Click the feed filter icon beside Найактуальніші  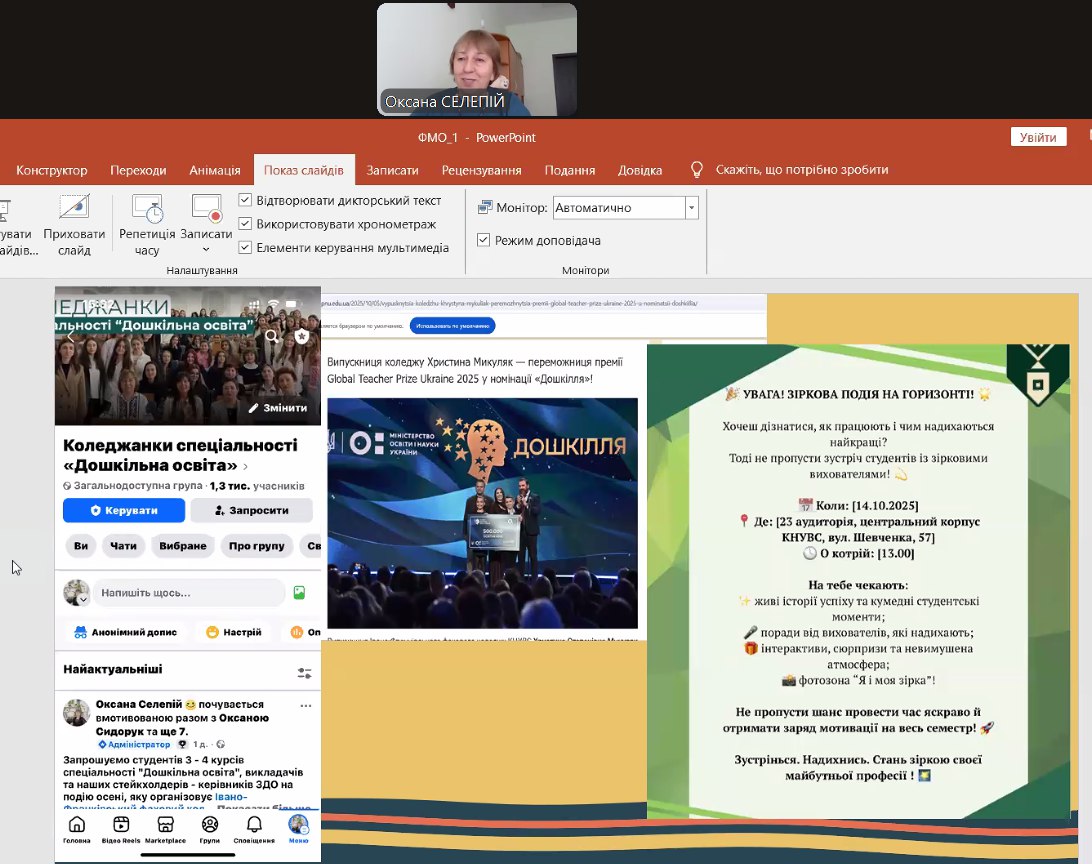(x=304, y=673)
